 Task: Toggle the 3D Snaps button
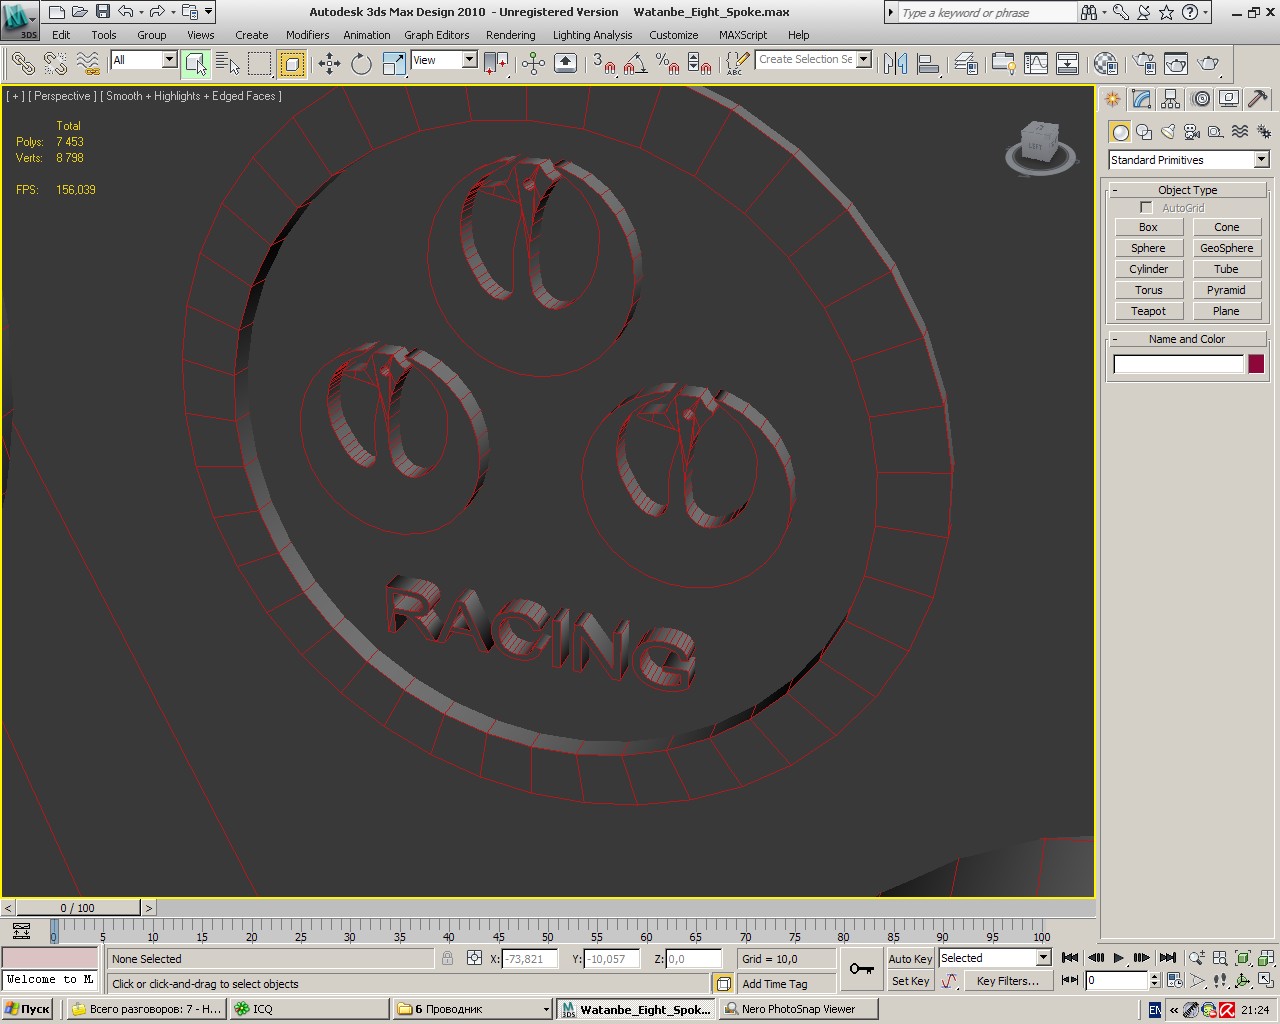click(603, 64)
